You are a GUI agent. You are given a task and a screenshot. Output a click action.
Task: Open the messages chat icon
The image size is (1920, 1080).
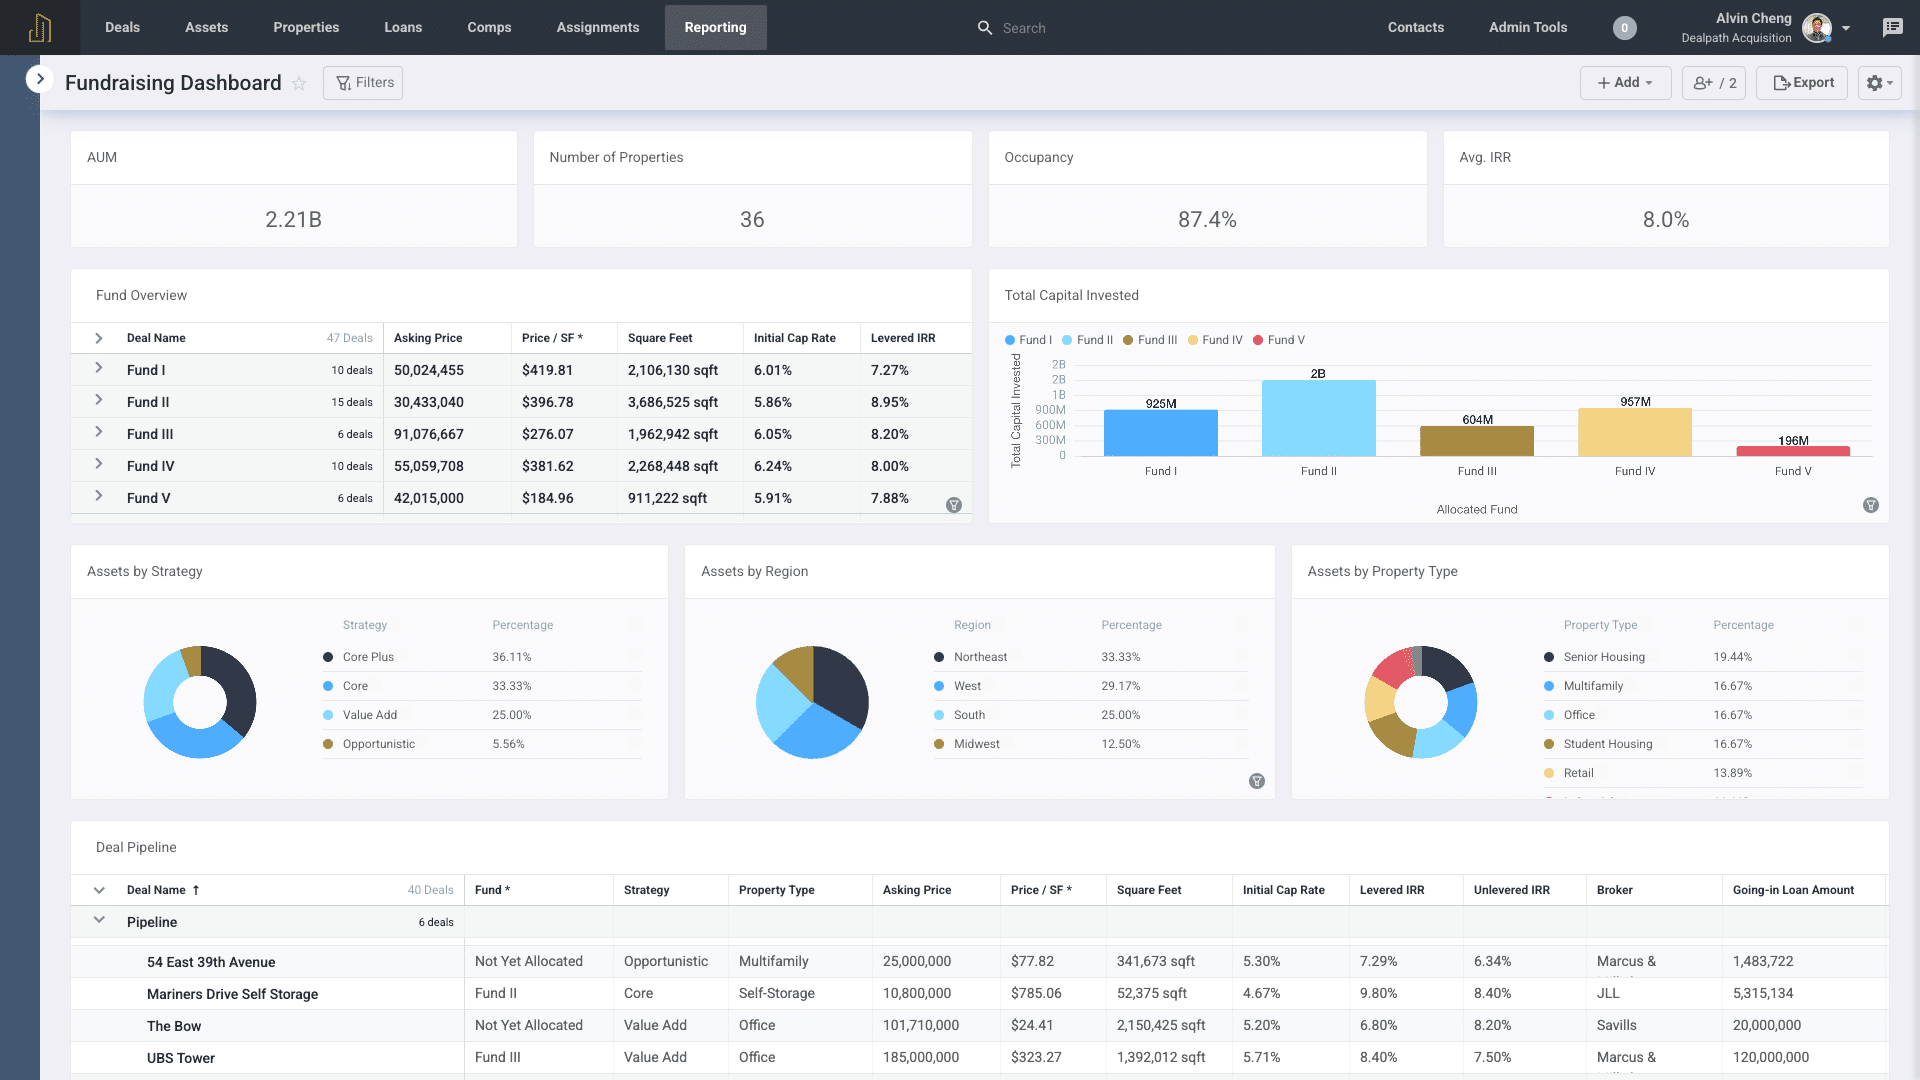1892,27
